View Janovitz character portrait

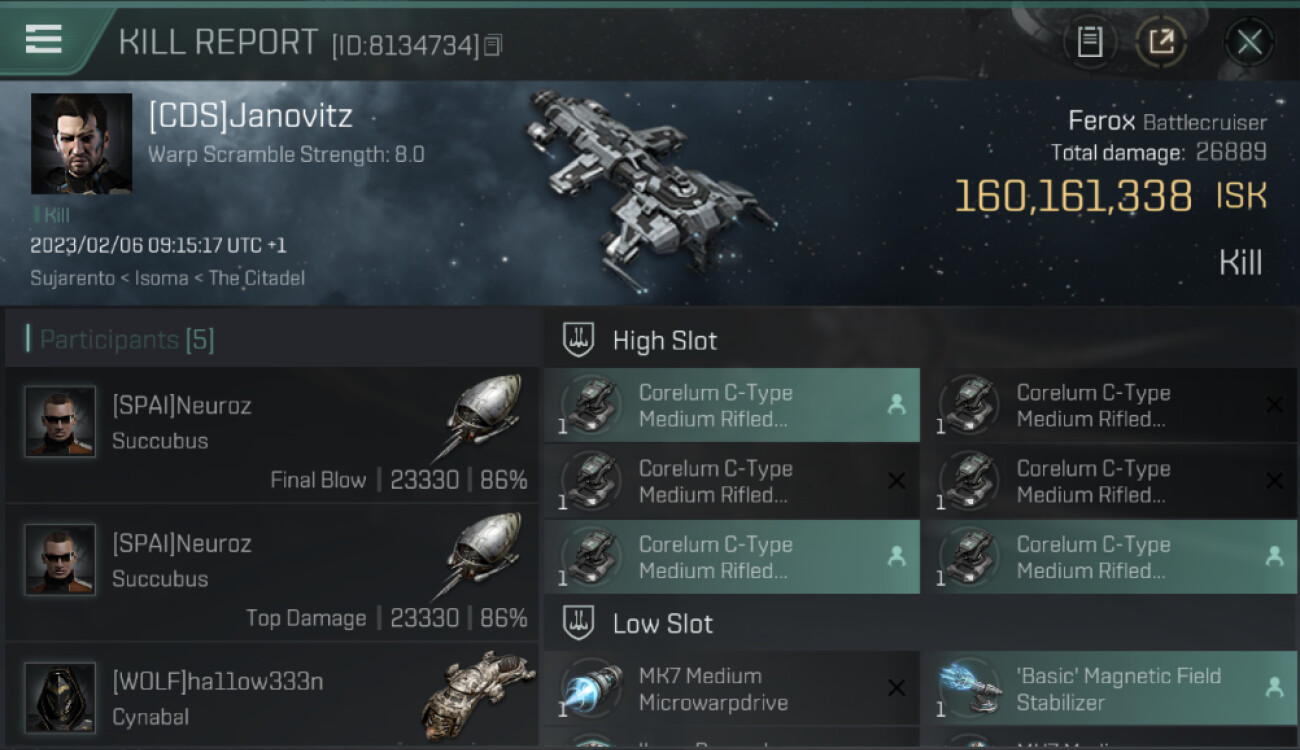point(81,144)
